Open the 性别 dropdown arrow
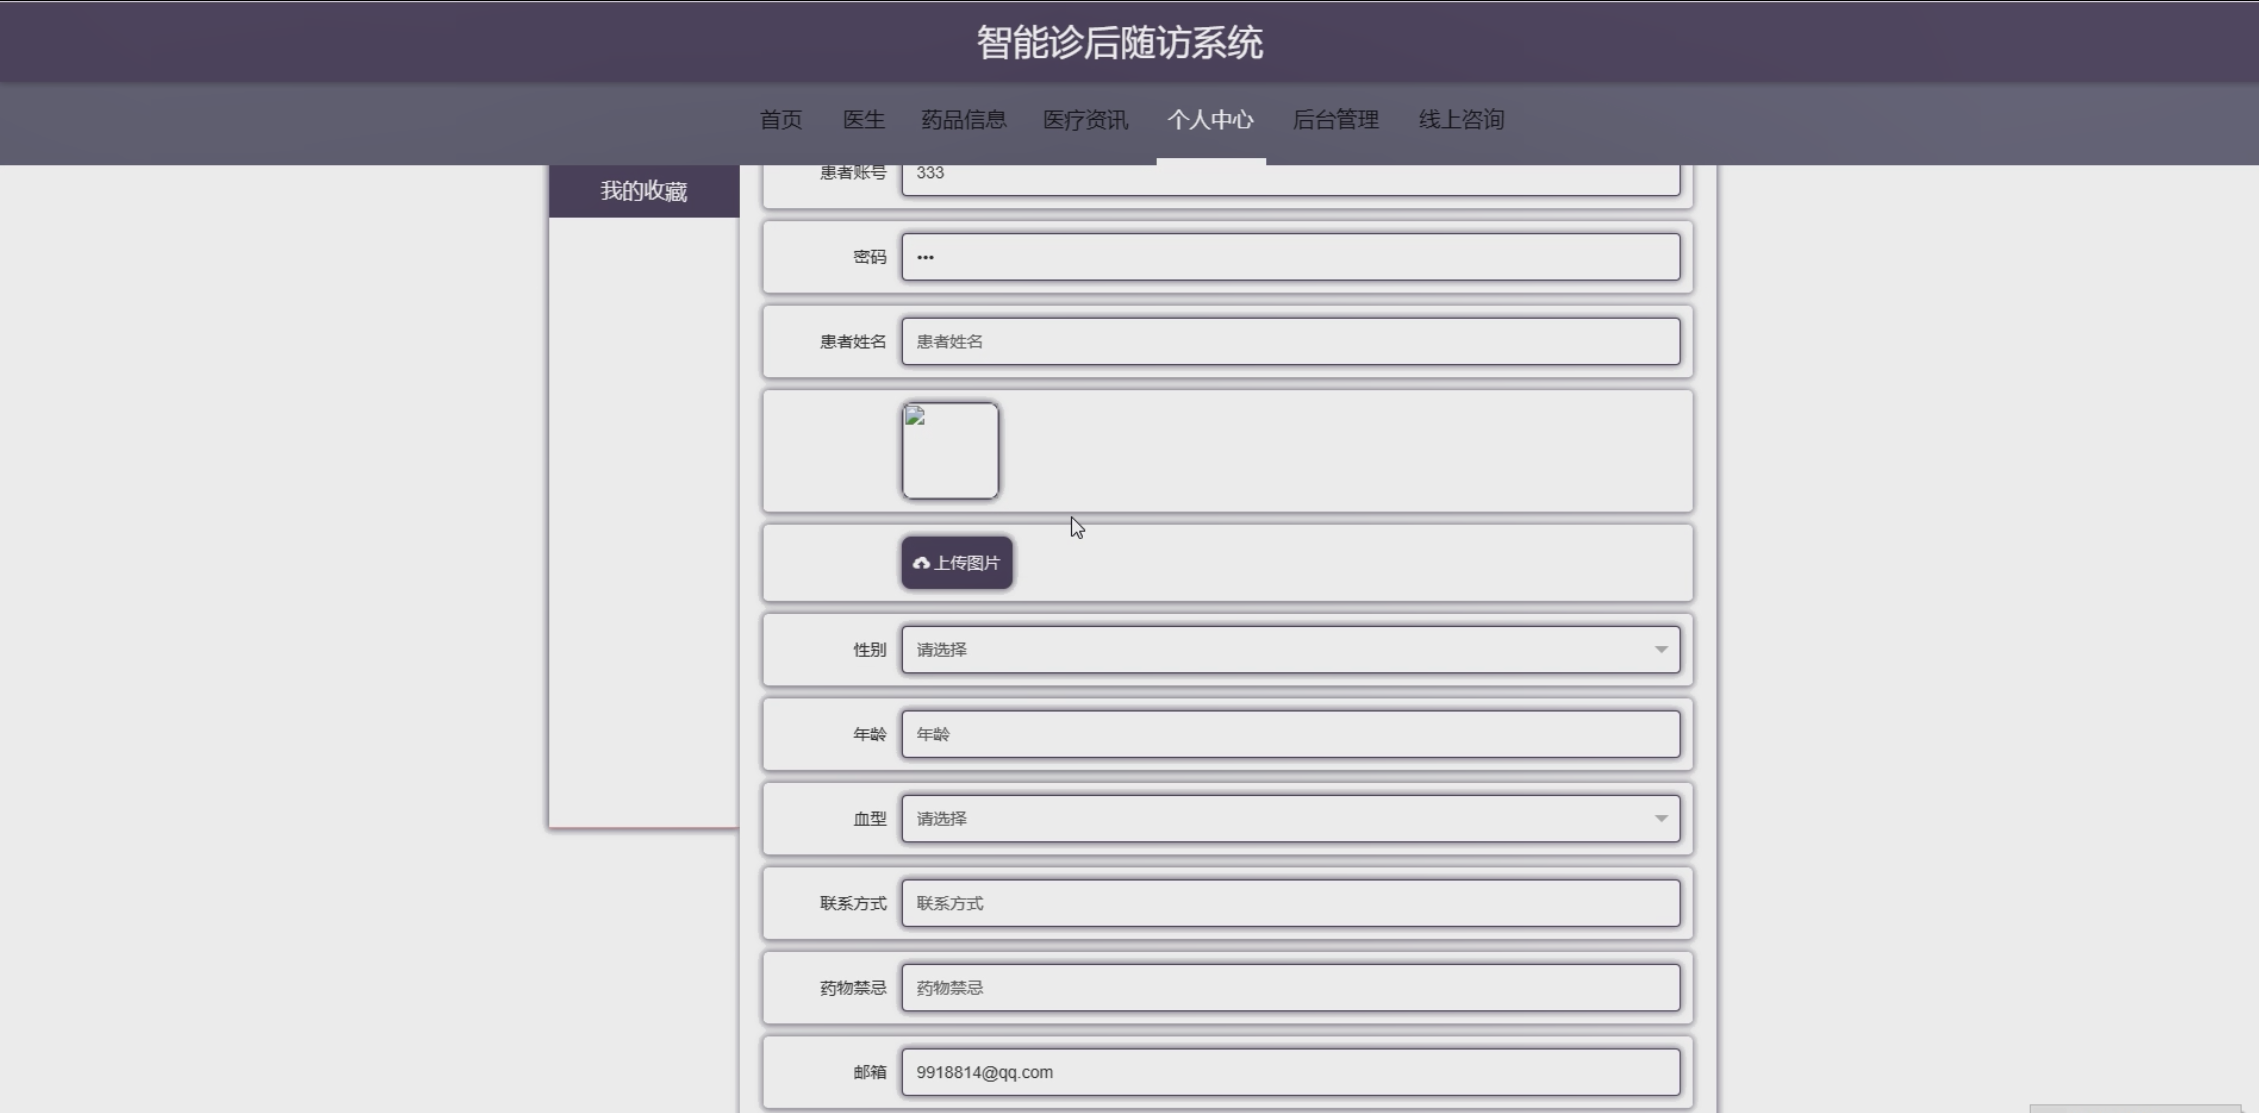The height and width of the screenshot is (1113, 2259). (1660, 650)
